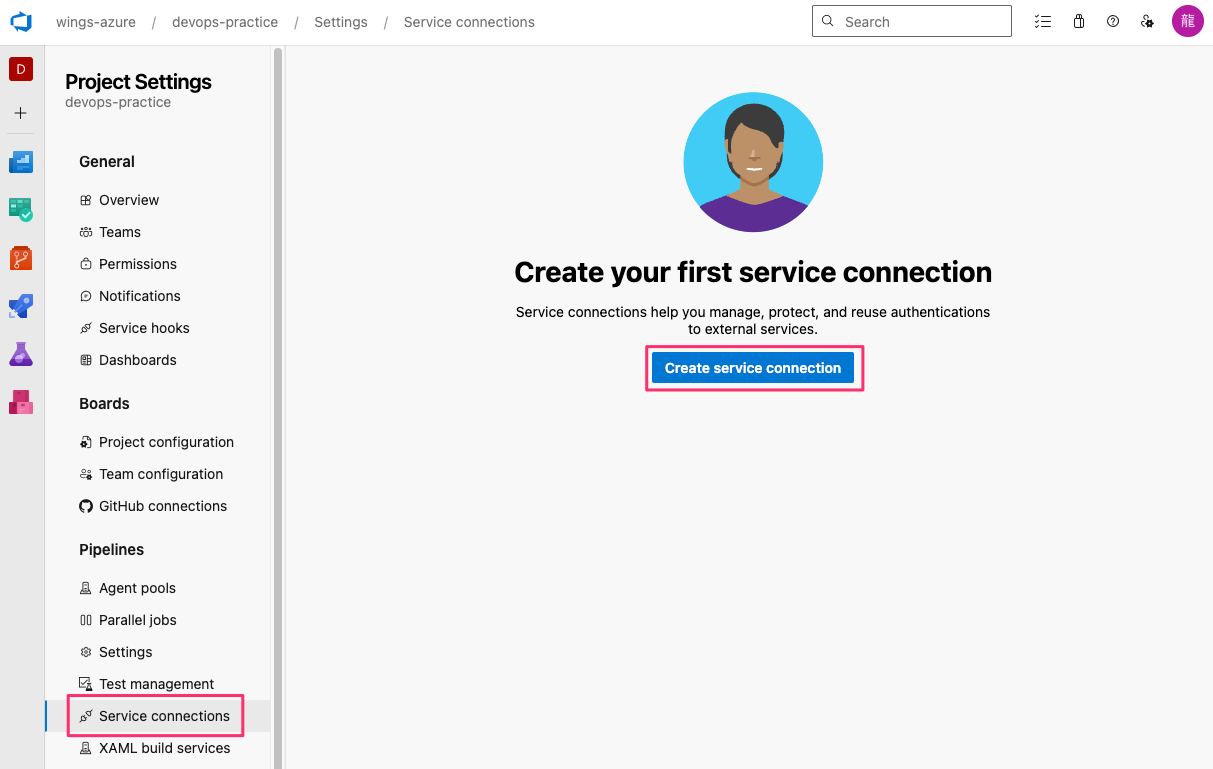Click the search magnifier icon
Image resolution: width=1213 pixels, height=769 pixels.
828,21
